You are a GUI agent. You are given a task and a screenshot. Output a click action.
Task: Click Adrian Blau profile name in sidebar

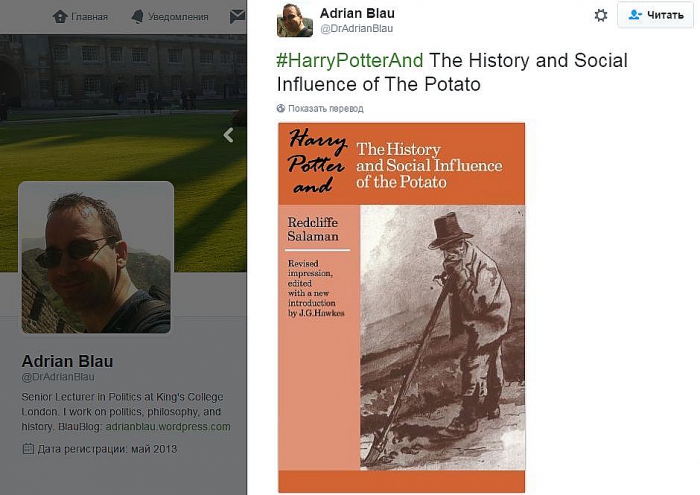coord(67,361)
